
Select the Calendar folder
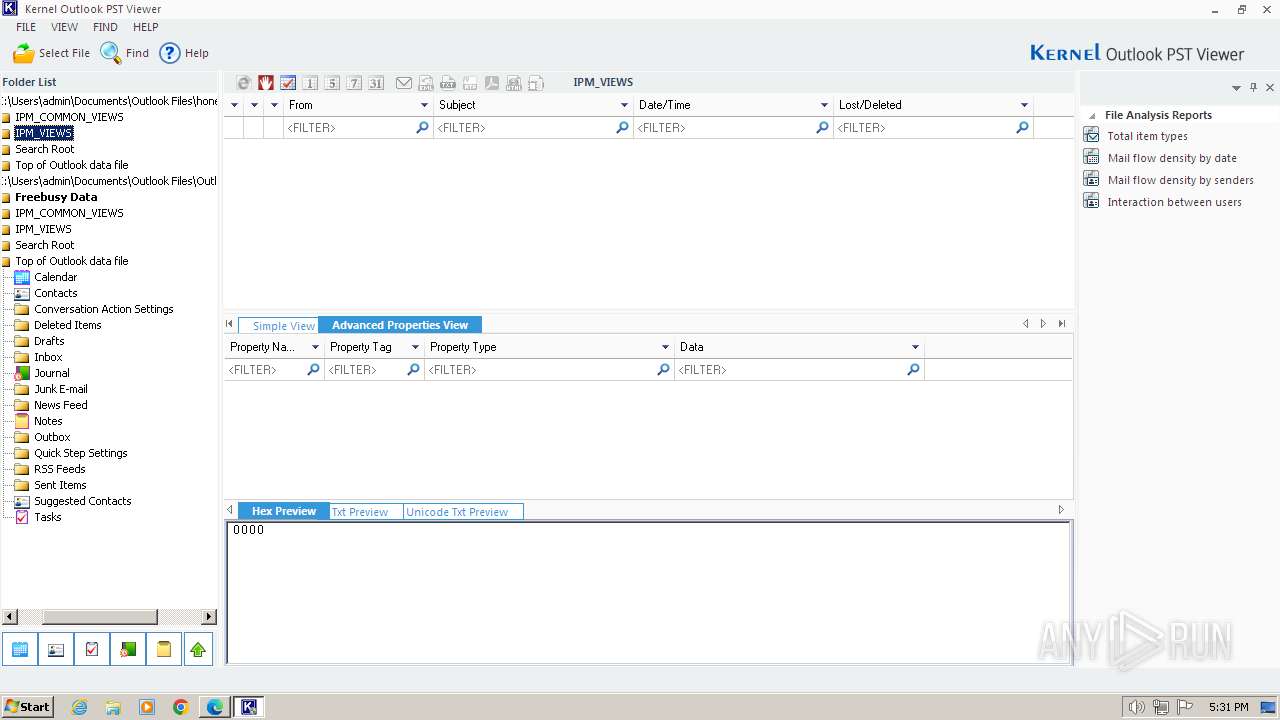coord(55,277)
